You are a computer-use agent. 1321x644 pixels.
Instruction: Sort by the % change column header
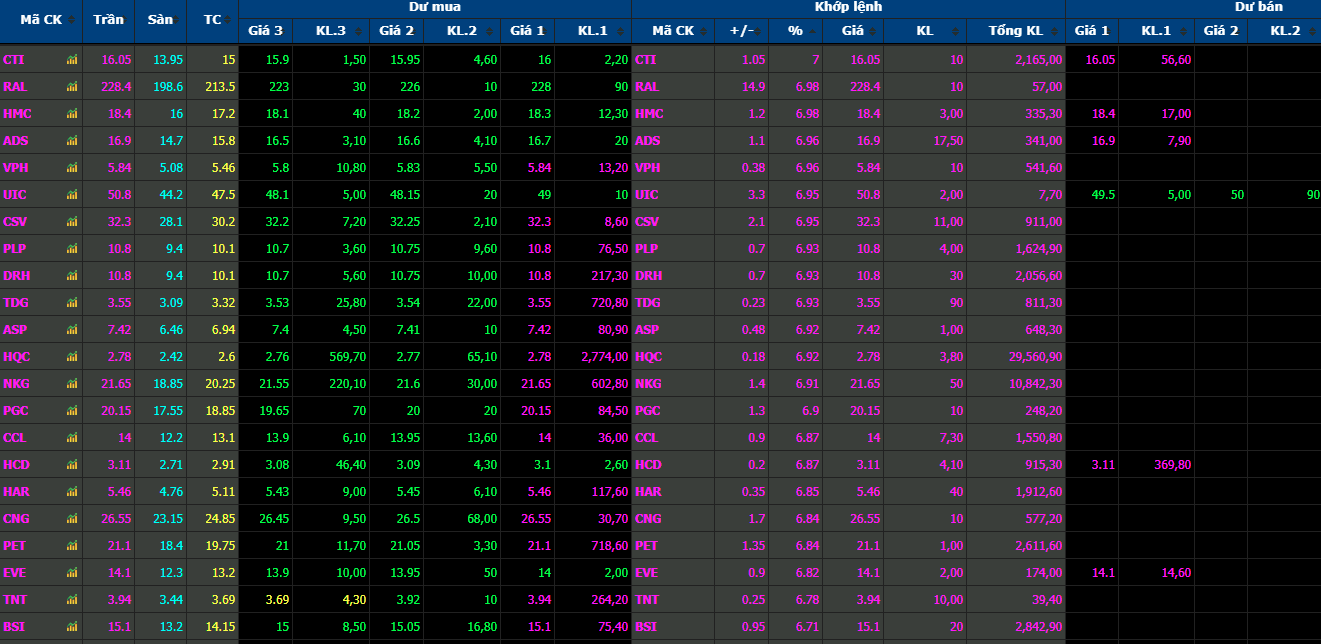795,31
